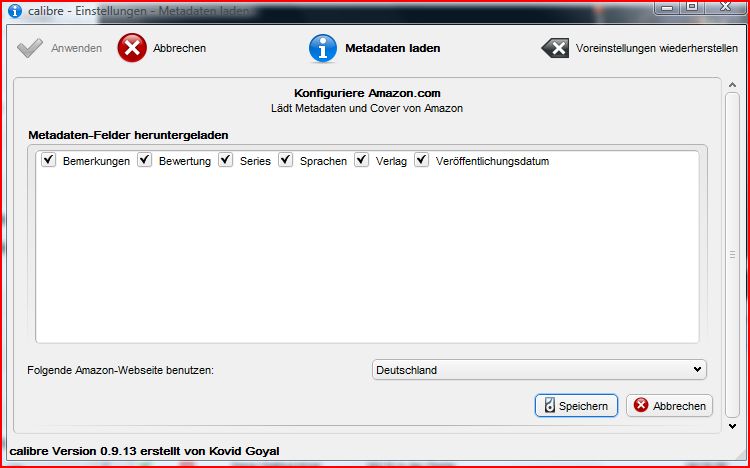Toggle the Sprachen checkbox
Viewport: 750px width, 468px height.
(286, 160)
